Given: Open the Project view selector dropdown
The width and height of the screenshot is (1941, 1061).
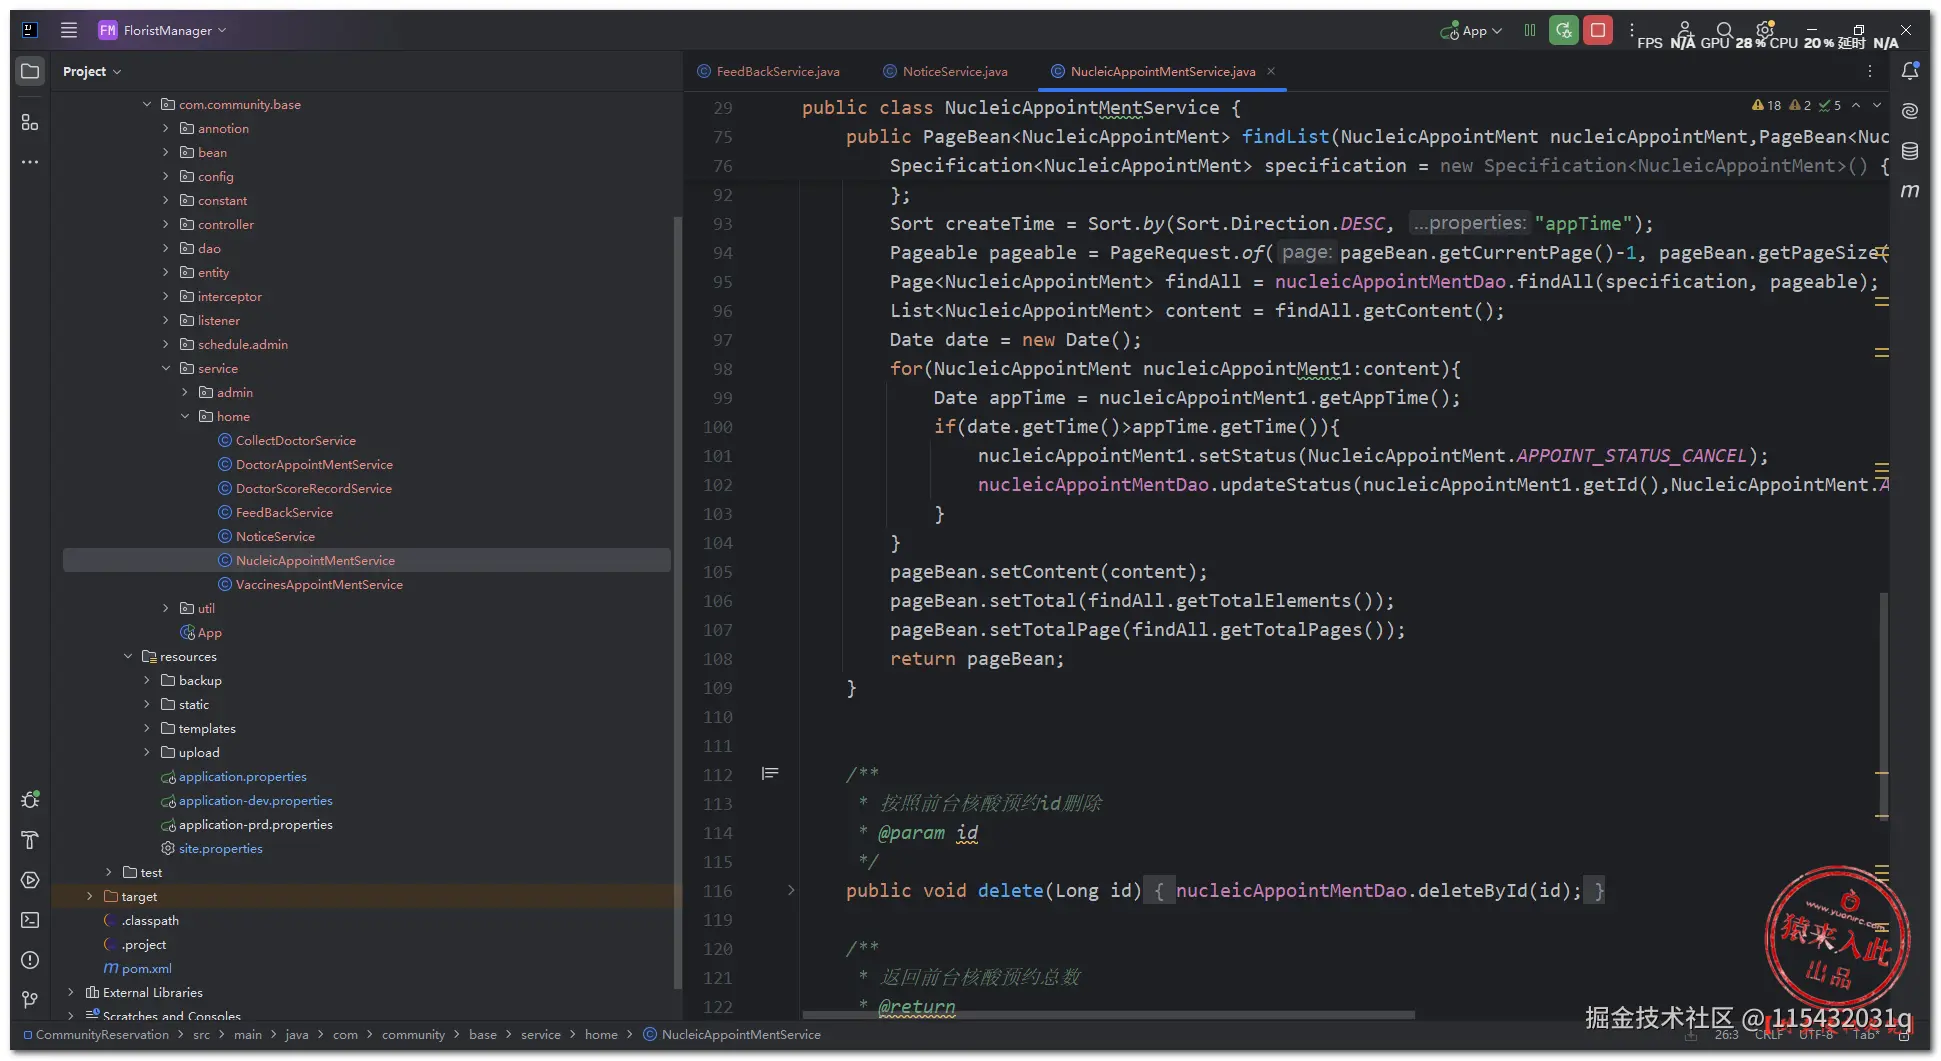Looking at the screenshot, I should click(x=92, y=71).
